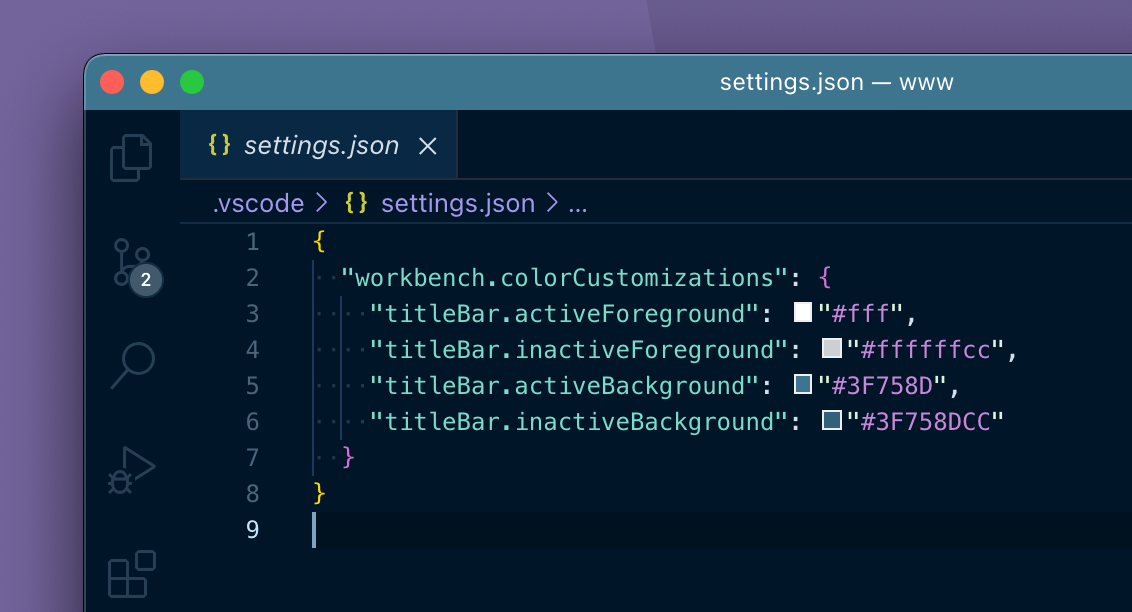Close the settings.json editor tab
The image size is (1132, 612).
point(427,146)
